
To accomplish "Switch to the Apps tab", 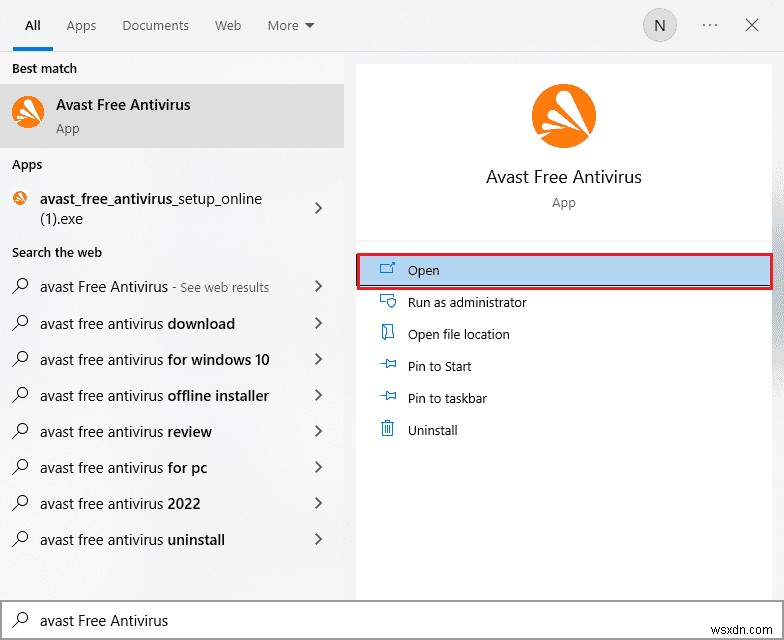I will pos(81,26).
